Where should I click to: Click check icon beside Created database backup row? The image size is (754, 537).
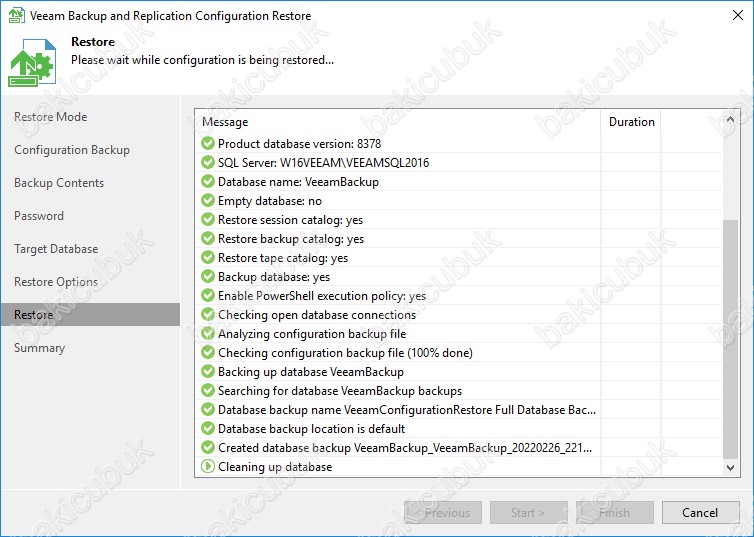coord(208,447)
